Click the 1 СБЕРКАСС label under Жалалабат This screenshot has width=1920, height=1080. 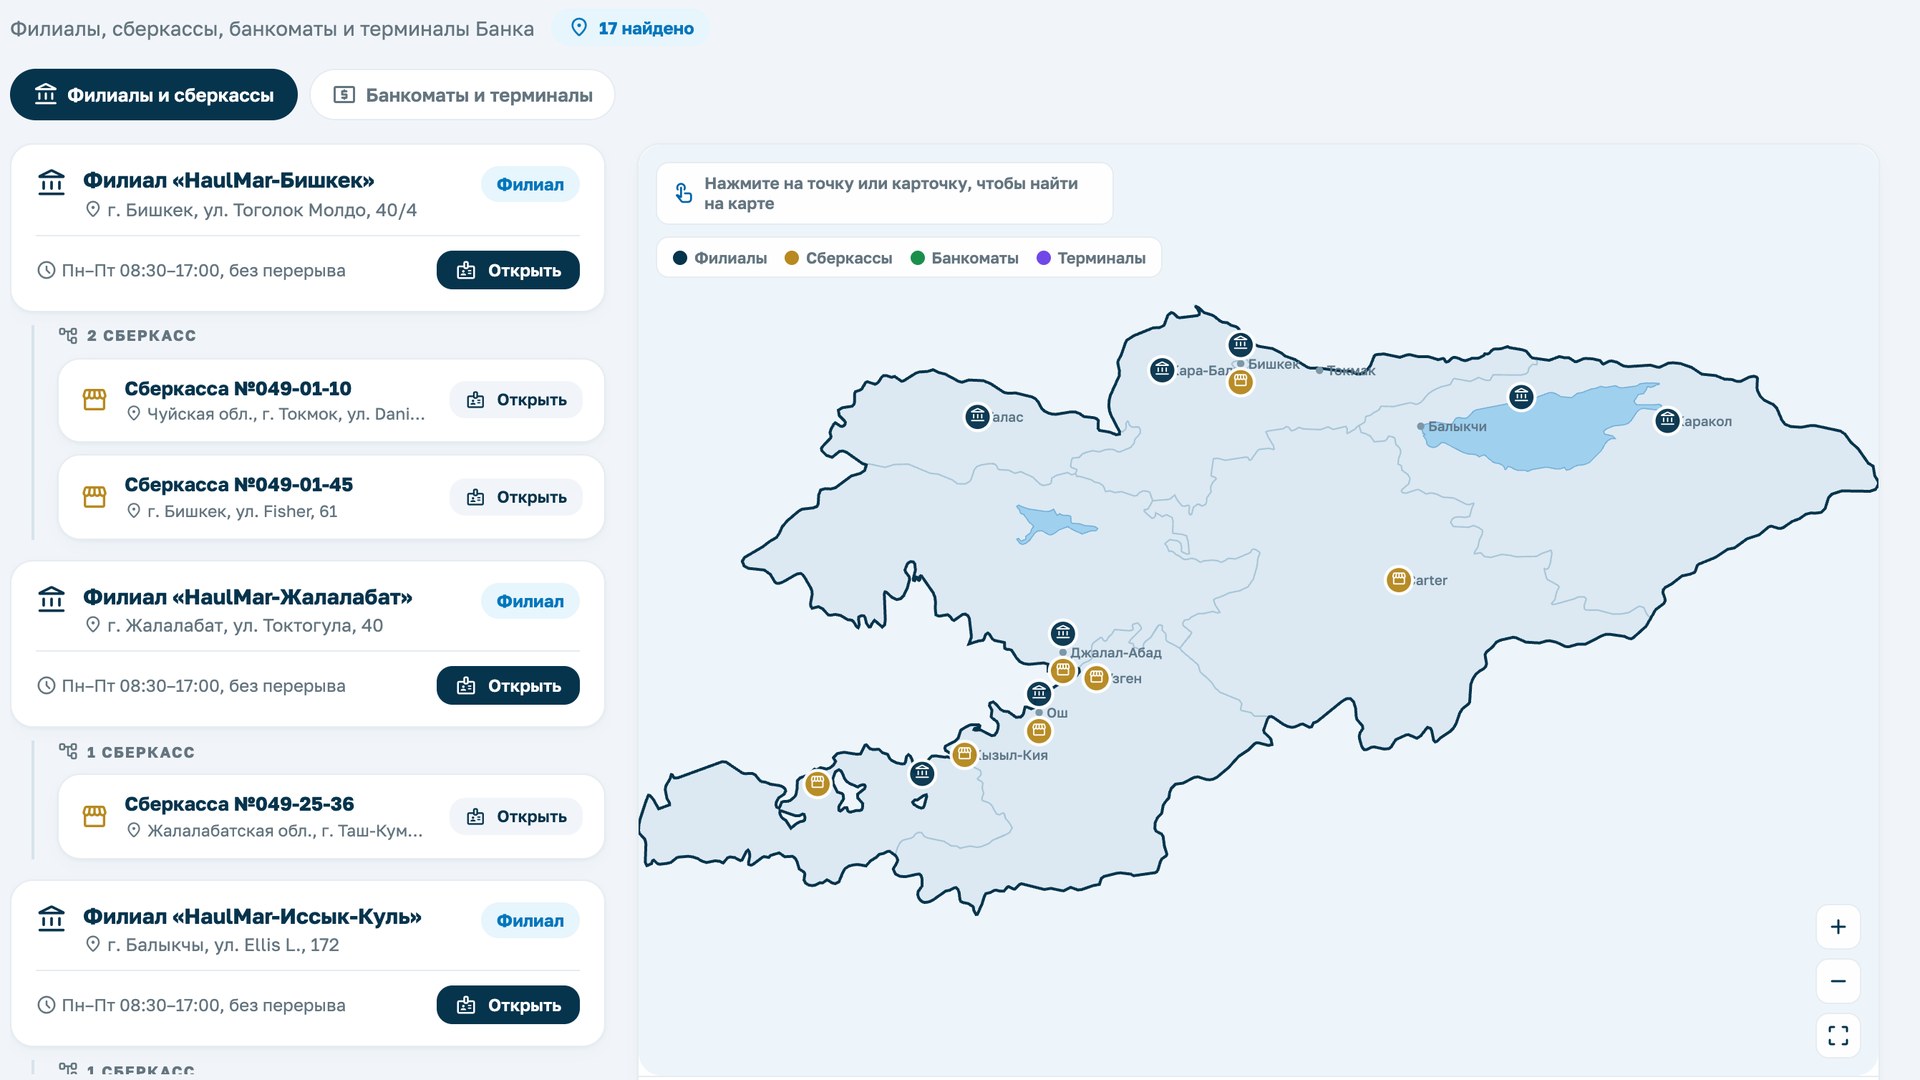(x=140, y=752)
